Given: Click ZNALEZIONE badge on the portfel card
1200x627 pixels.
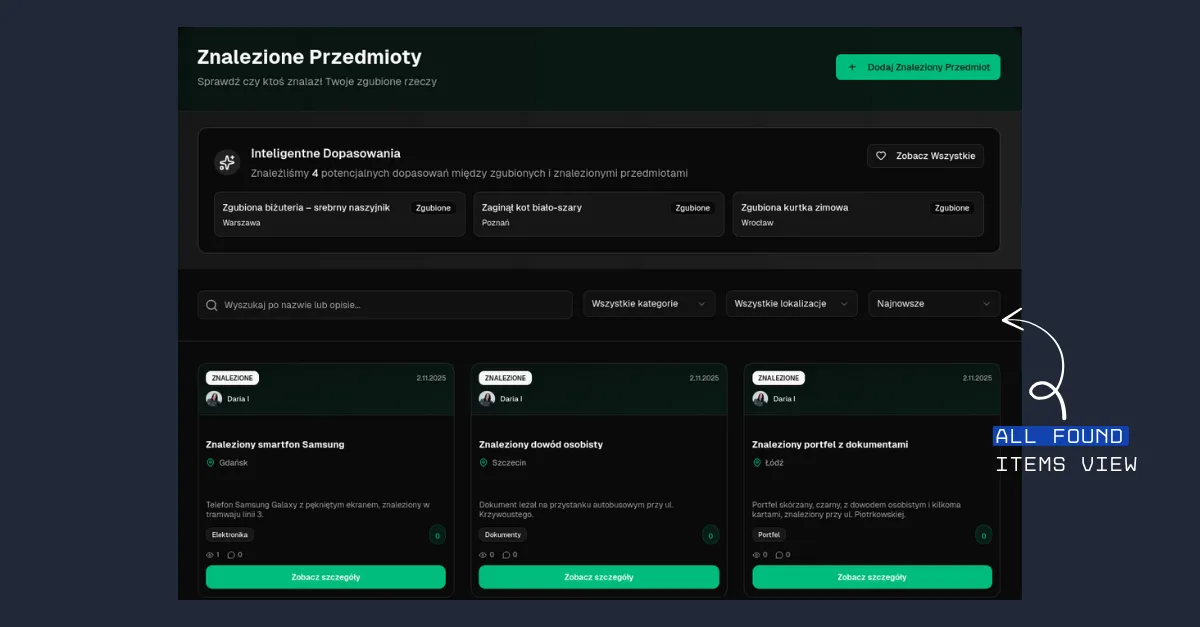Looking at the screenshot, I should 778,378.
